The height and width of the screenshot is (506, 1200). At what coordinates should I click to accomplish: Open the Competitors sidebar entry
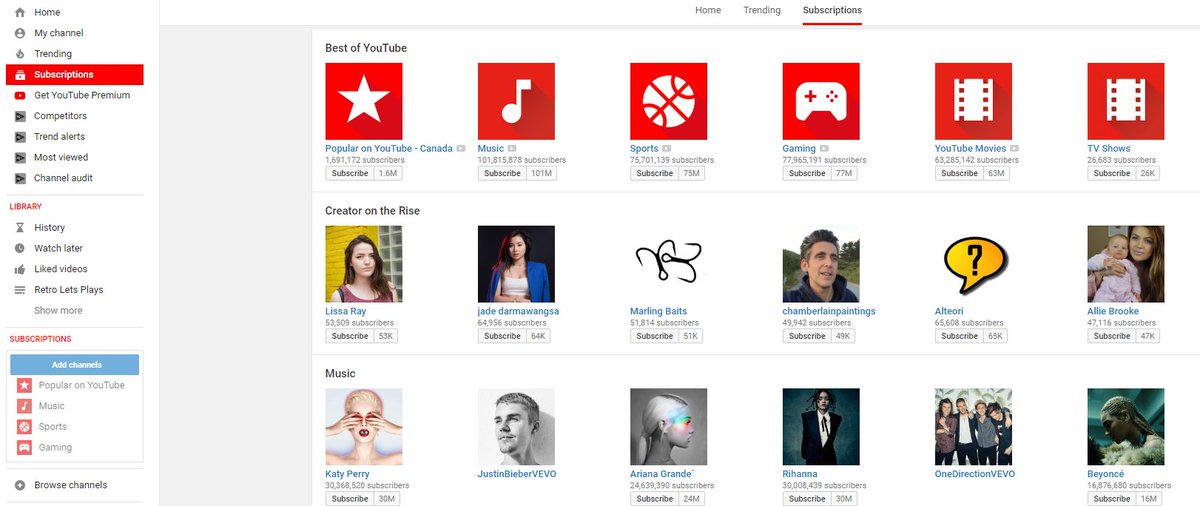pyautogui.click(x=61, y=116)
